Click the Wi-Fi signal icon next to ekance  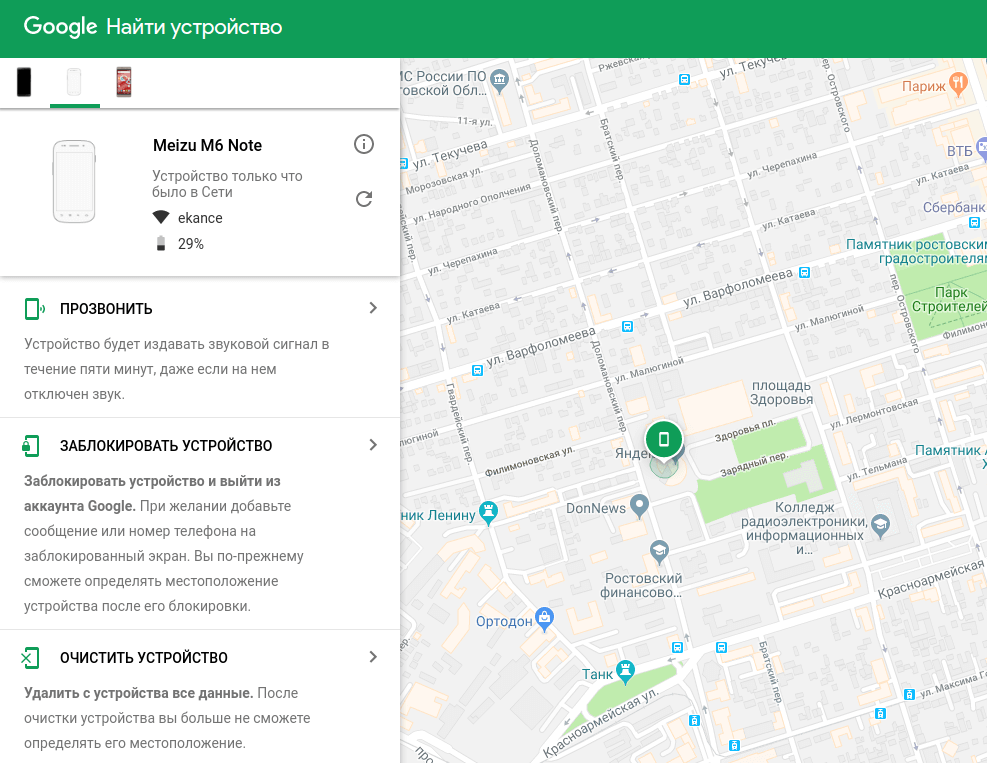click(x=161, y=217)
